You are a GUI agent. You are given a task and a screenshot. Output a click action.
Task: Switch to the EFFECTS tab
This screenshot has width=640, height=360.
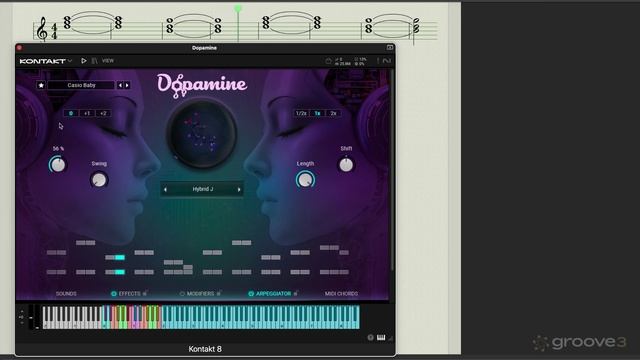pos(130,293)
